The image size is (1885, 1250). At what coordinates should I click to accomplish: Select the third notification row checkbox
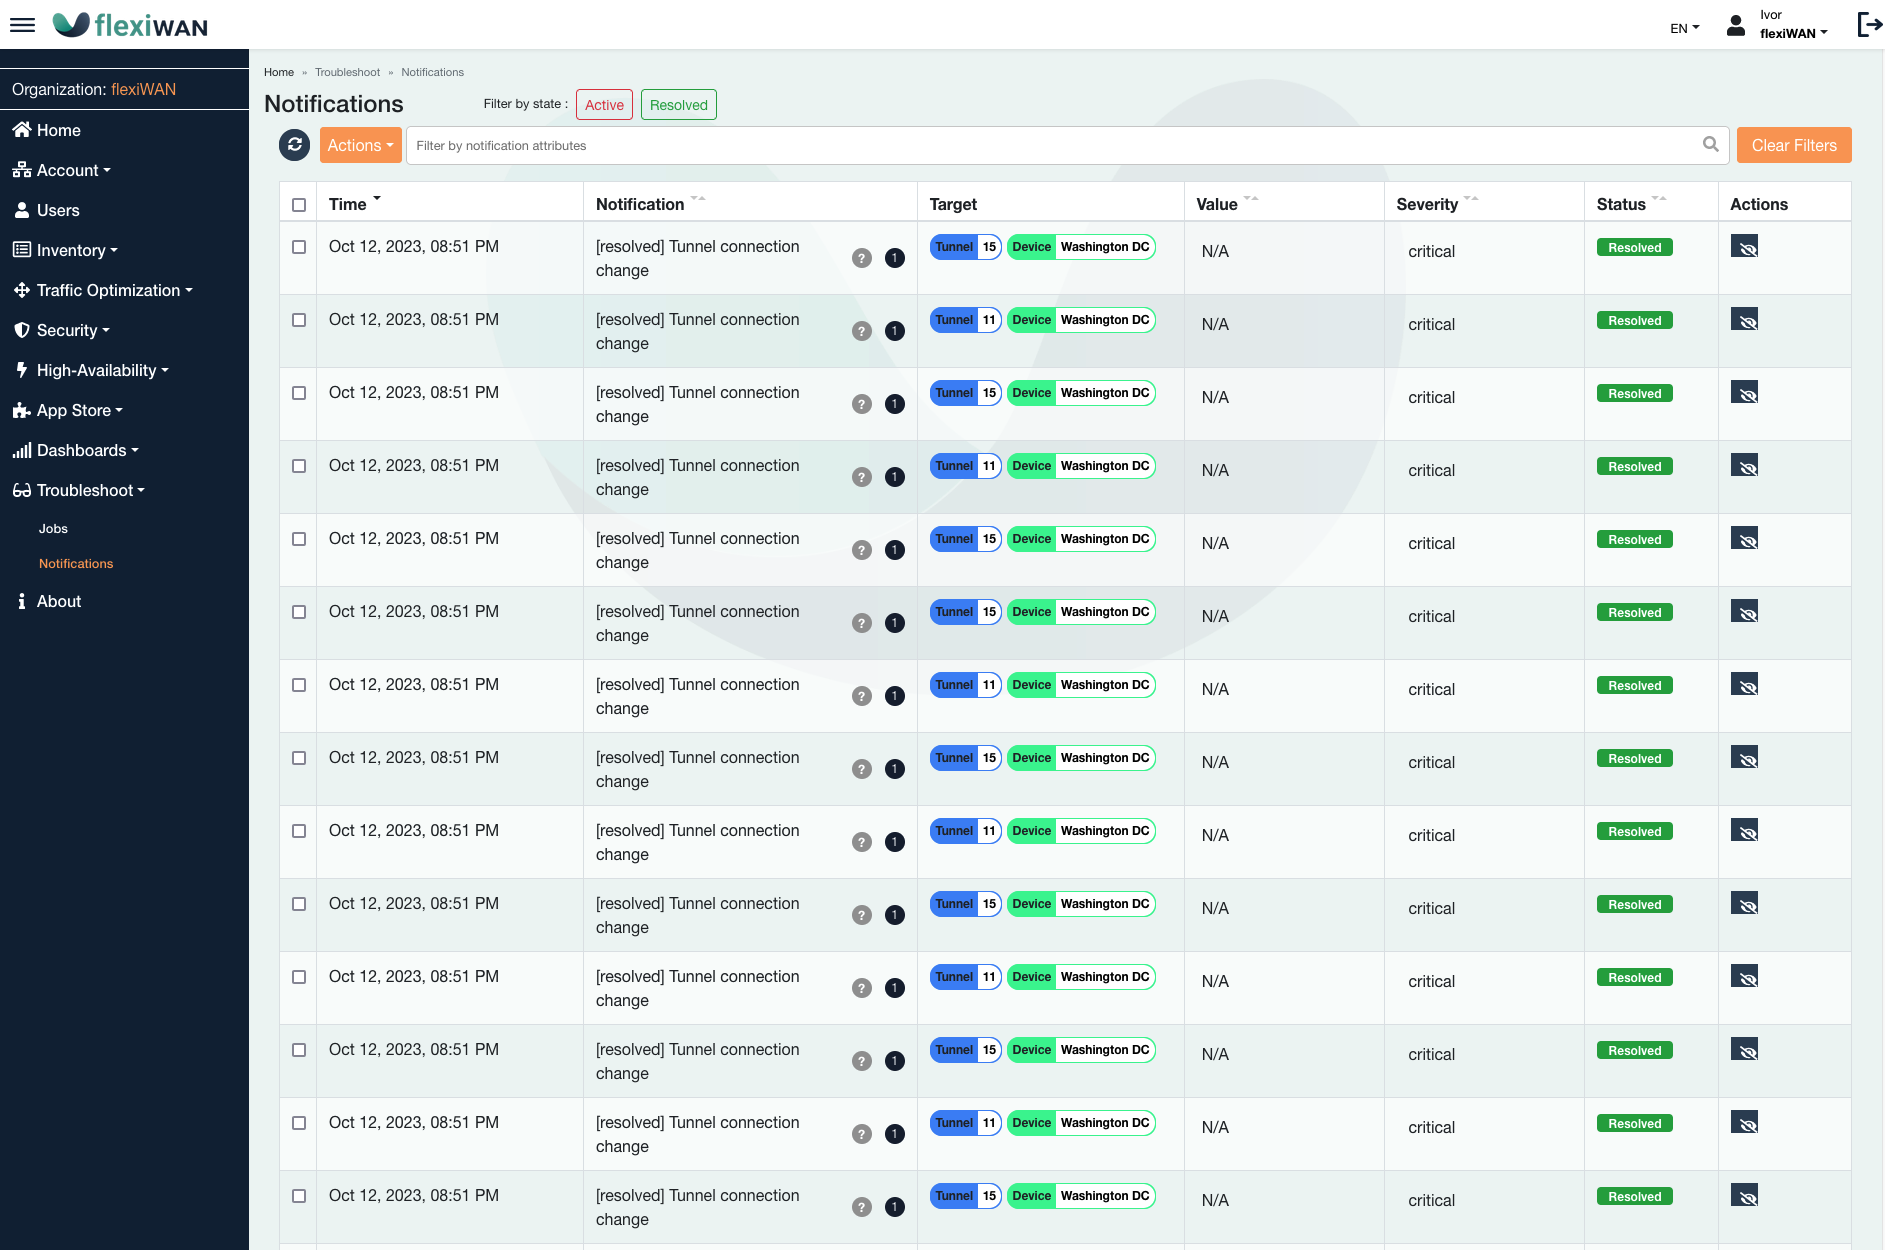[299, 393]
